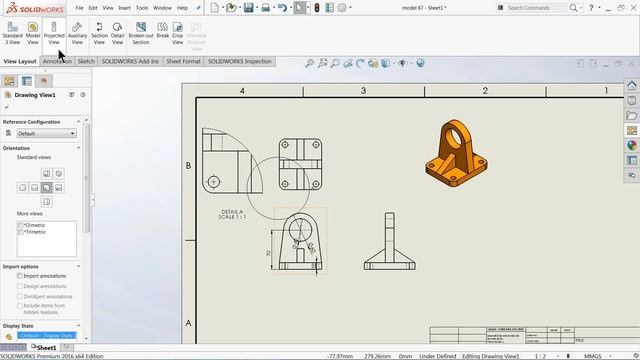The width and height of the screenshot is (640, 360).
Task: Open the Insert menu
Action: coord(124,8)
